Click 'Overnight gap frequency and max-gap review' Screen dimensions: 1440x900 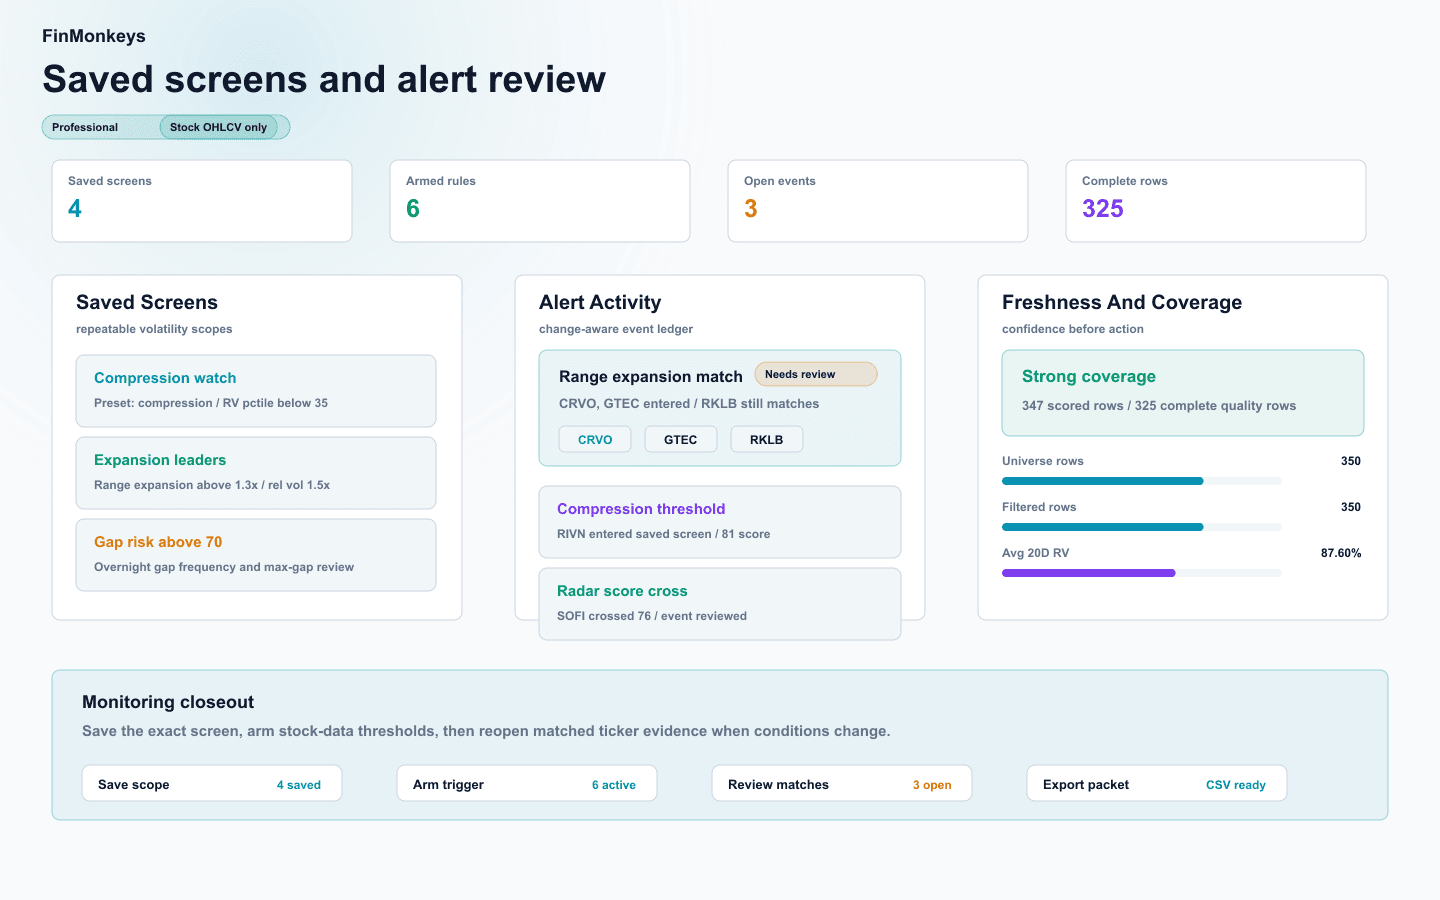coord(224,567)
